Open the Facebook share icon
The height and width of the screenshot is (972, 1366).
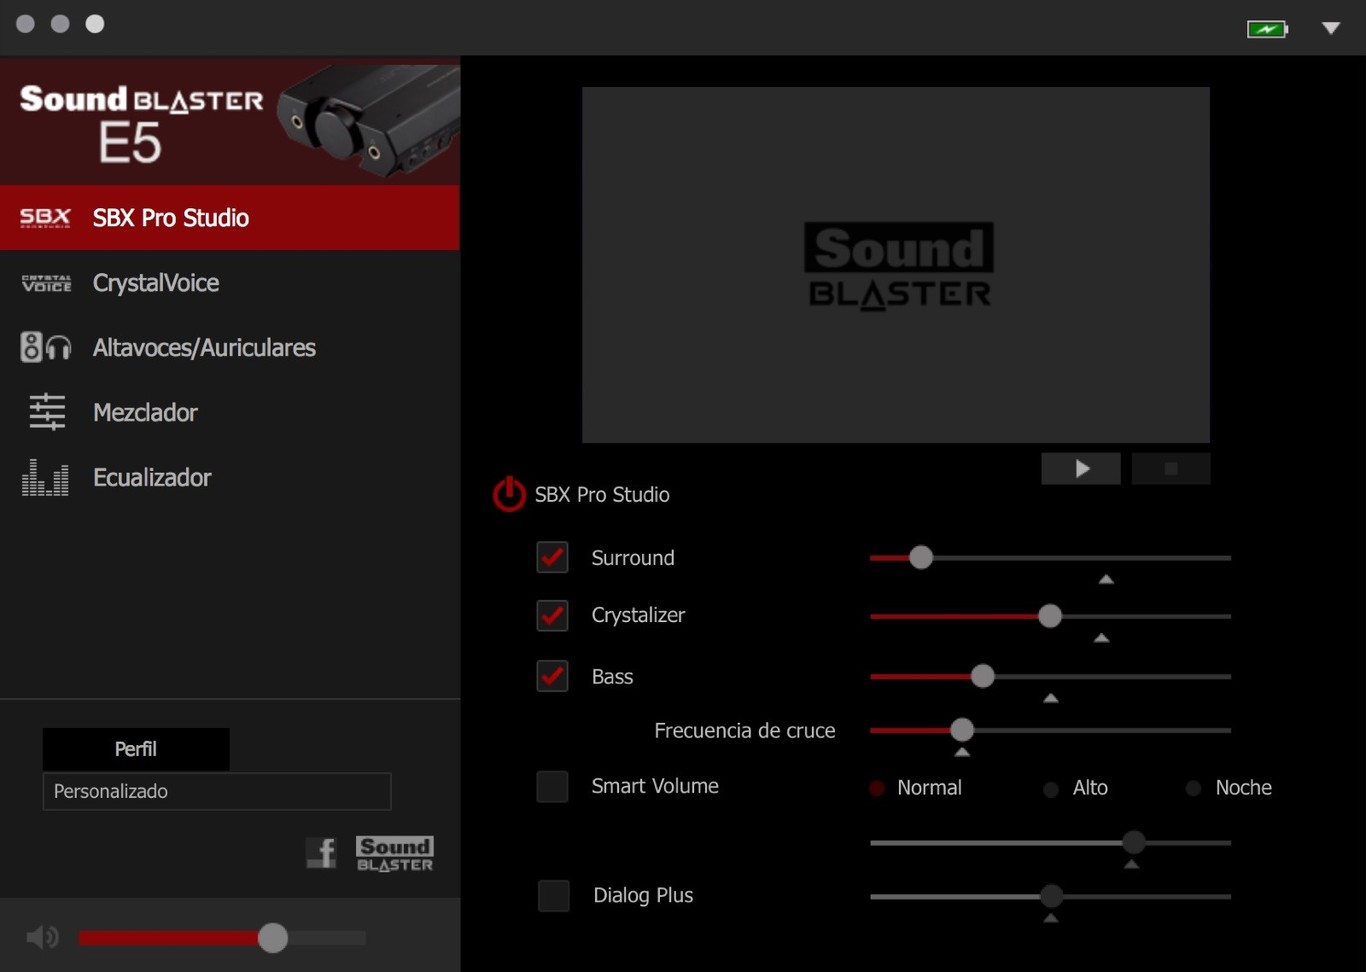coord(322,852)
